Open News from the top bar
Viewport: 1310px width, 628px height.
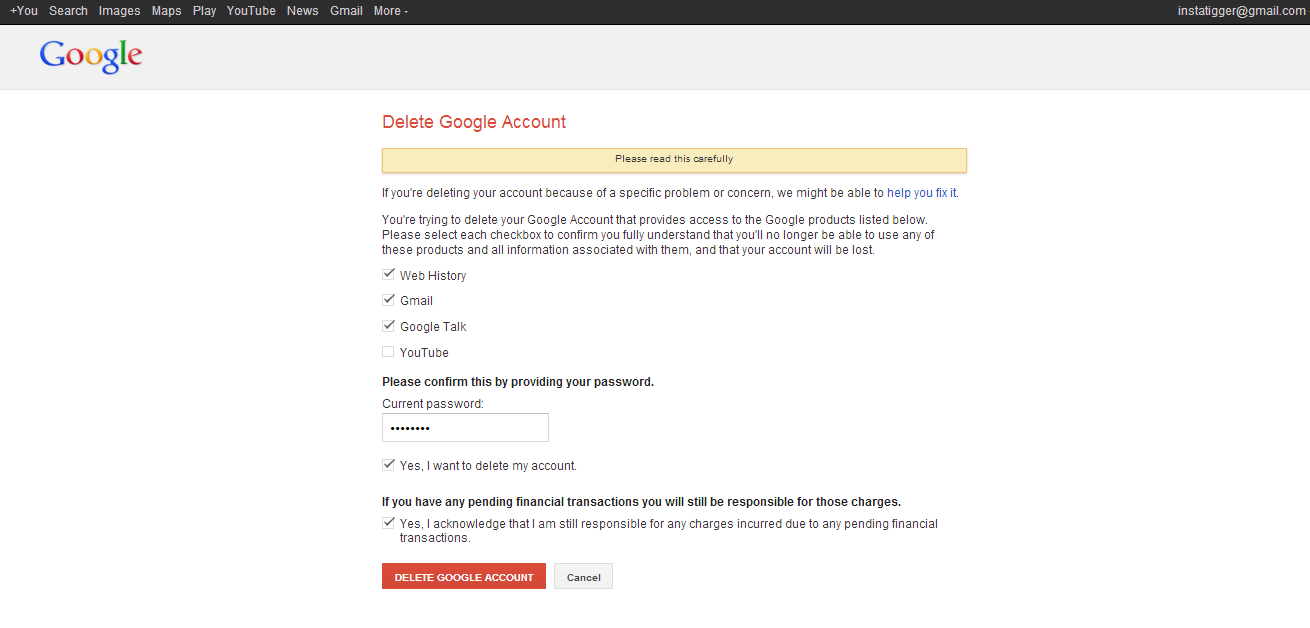302,11
